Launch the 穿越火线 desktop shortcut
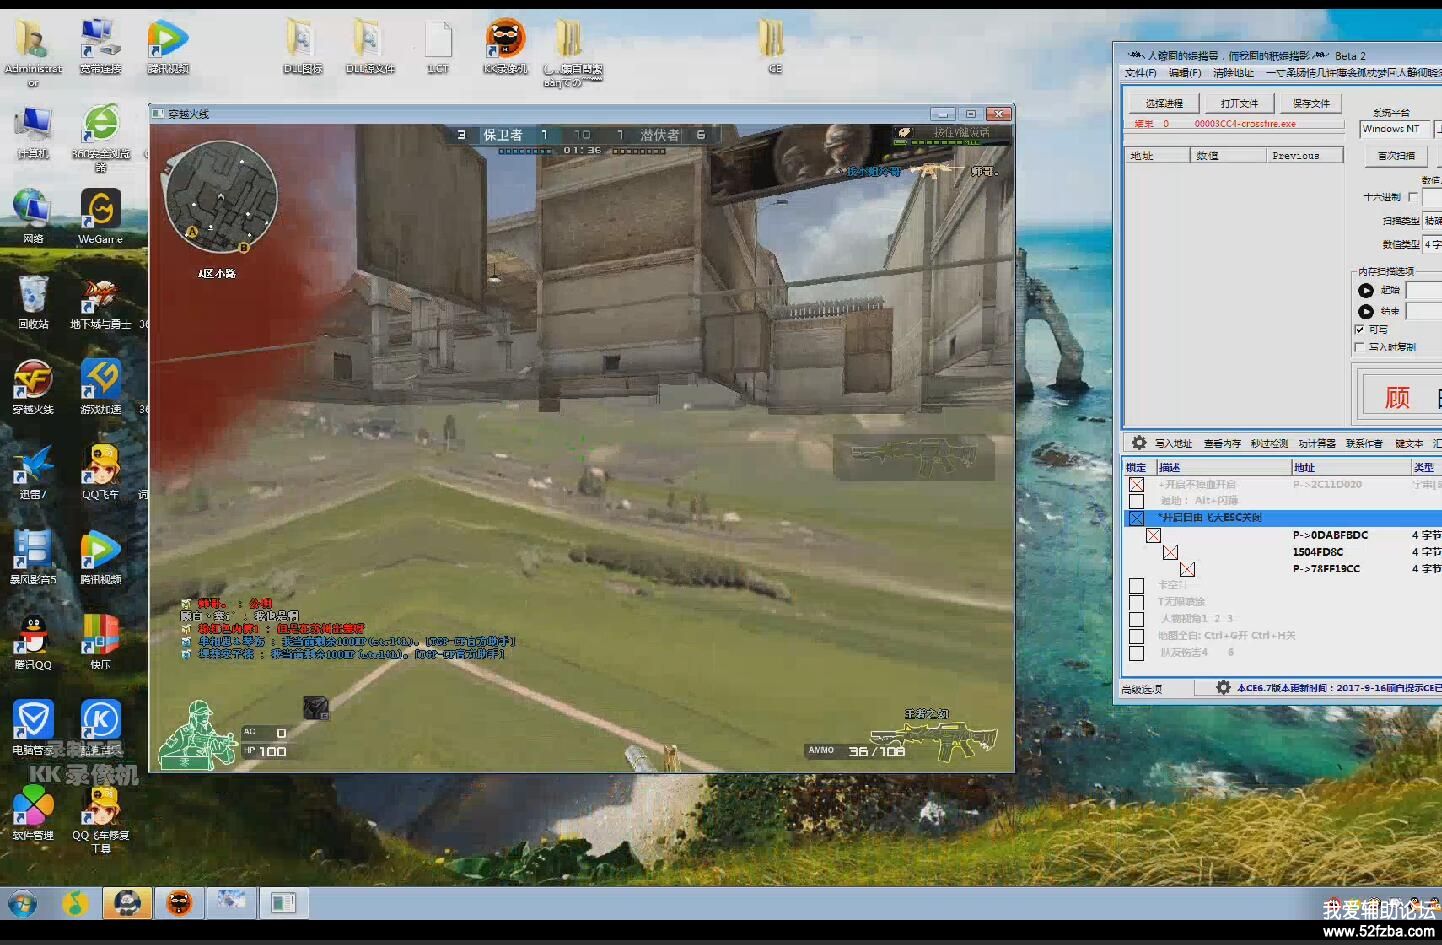The height and width of the screenshot is (945, 1442). pos(33,385)
